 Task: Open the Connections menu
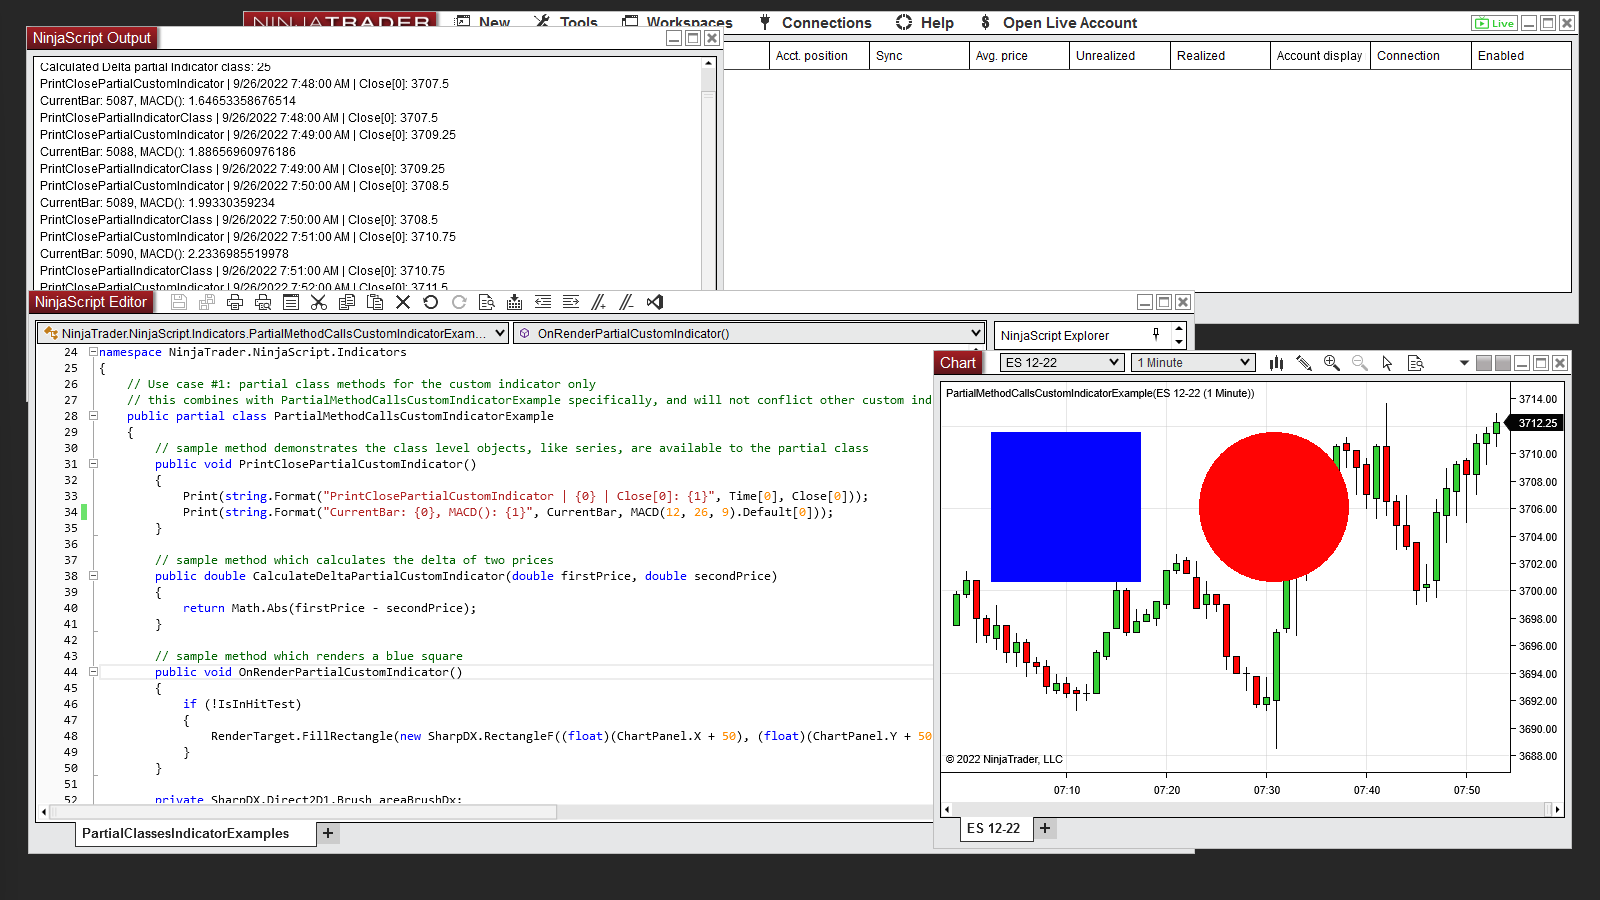815,22
